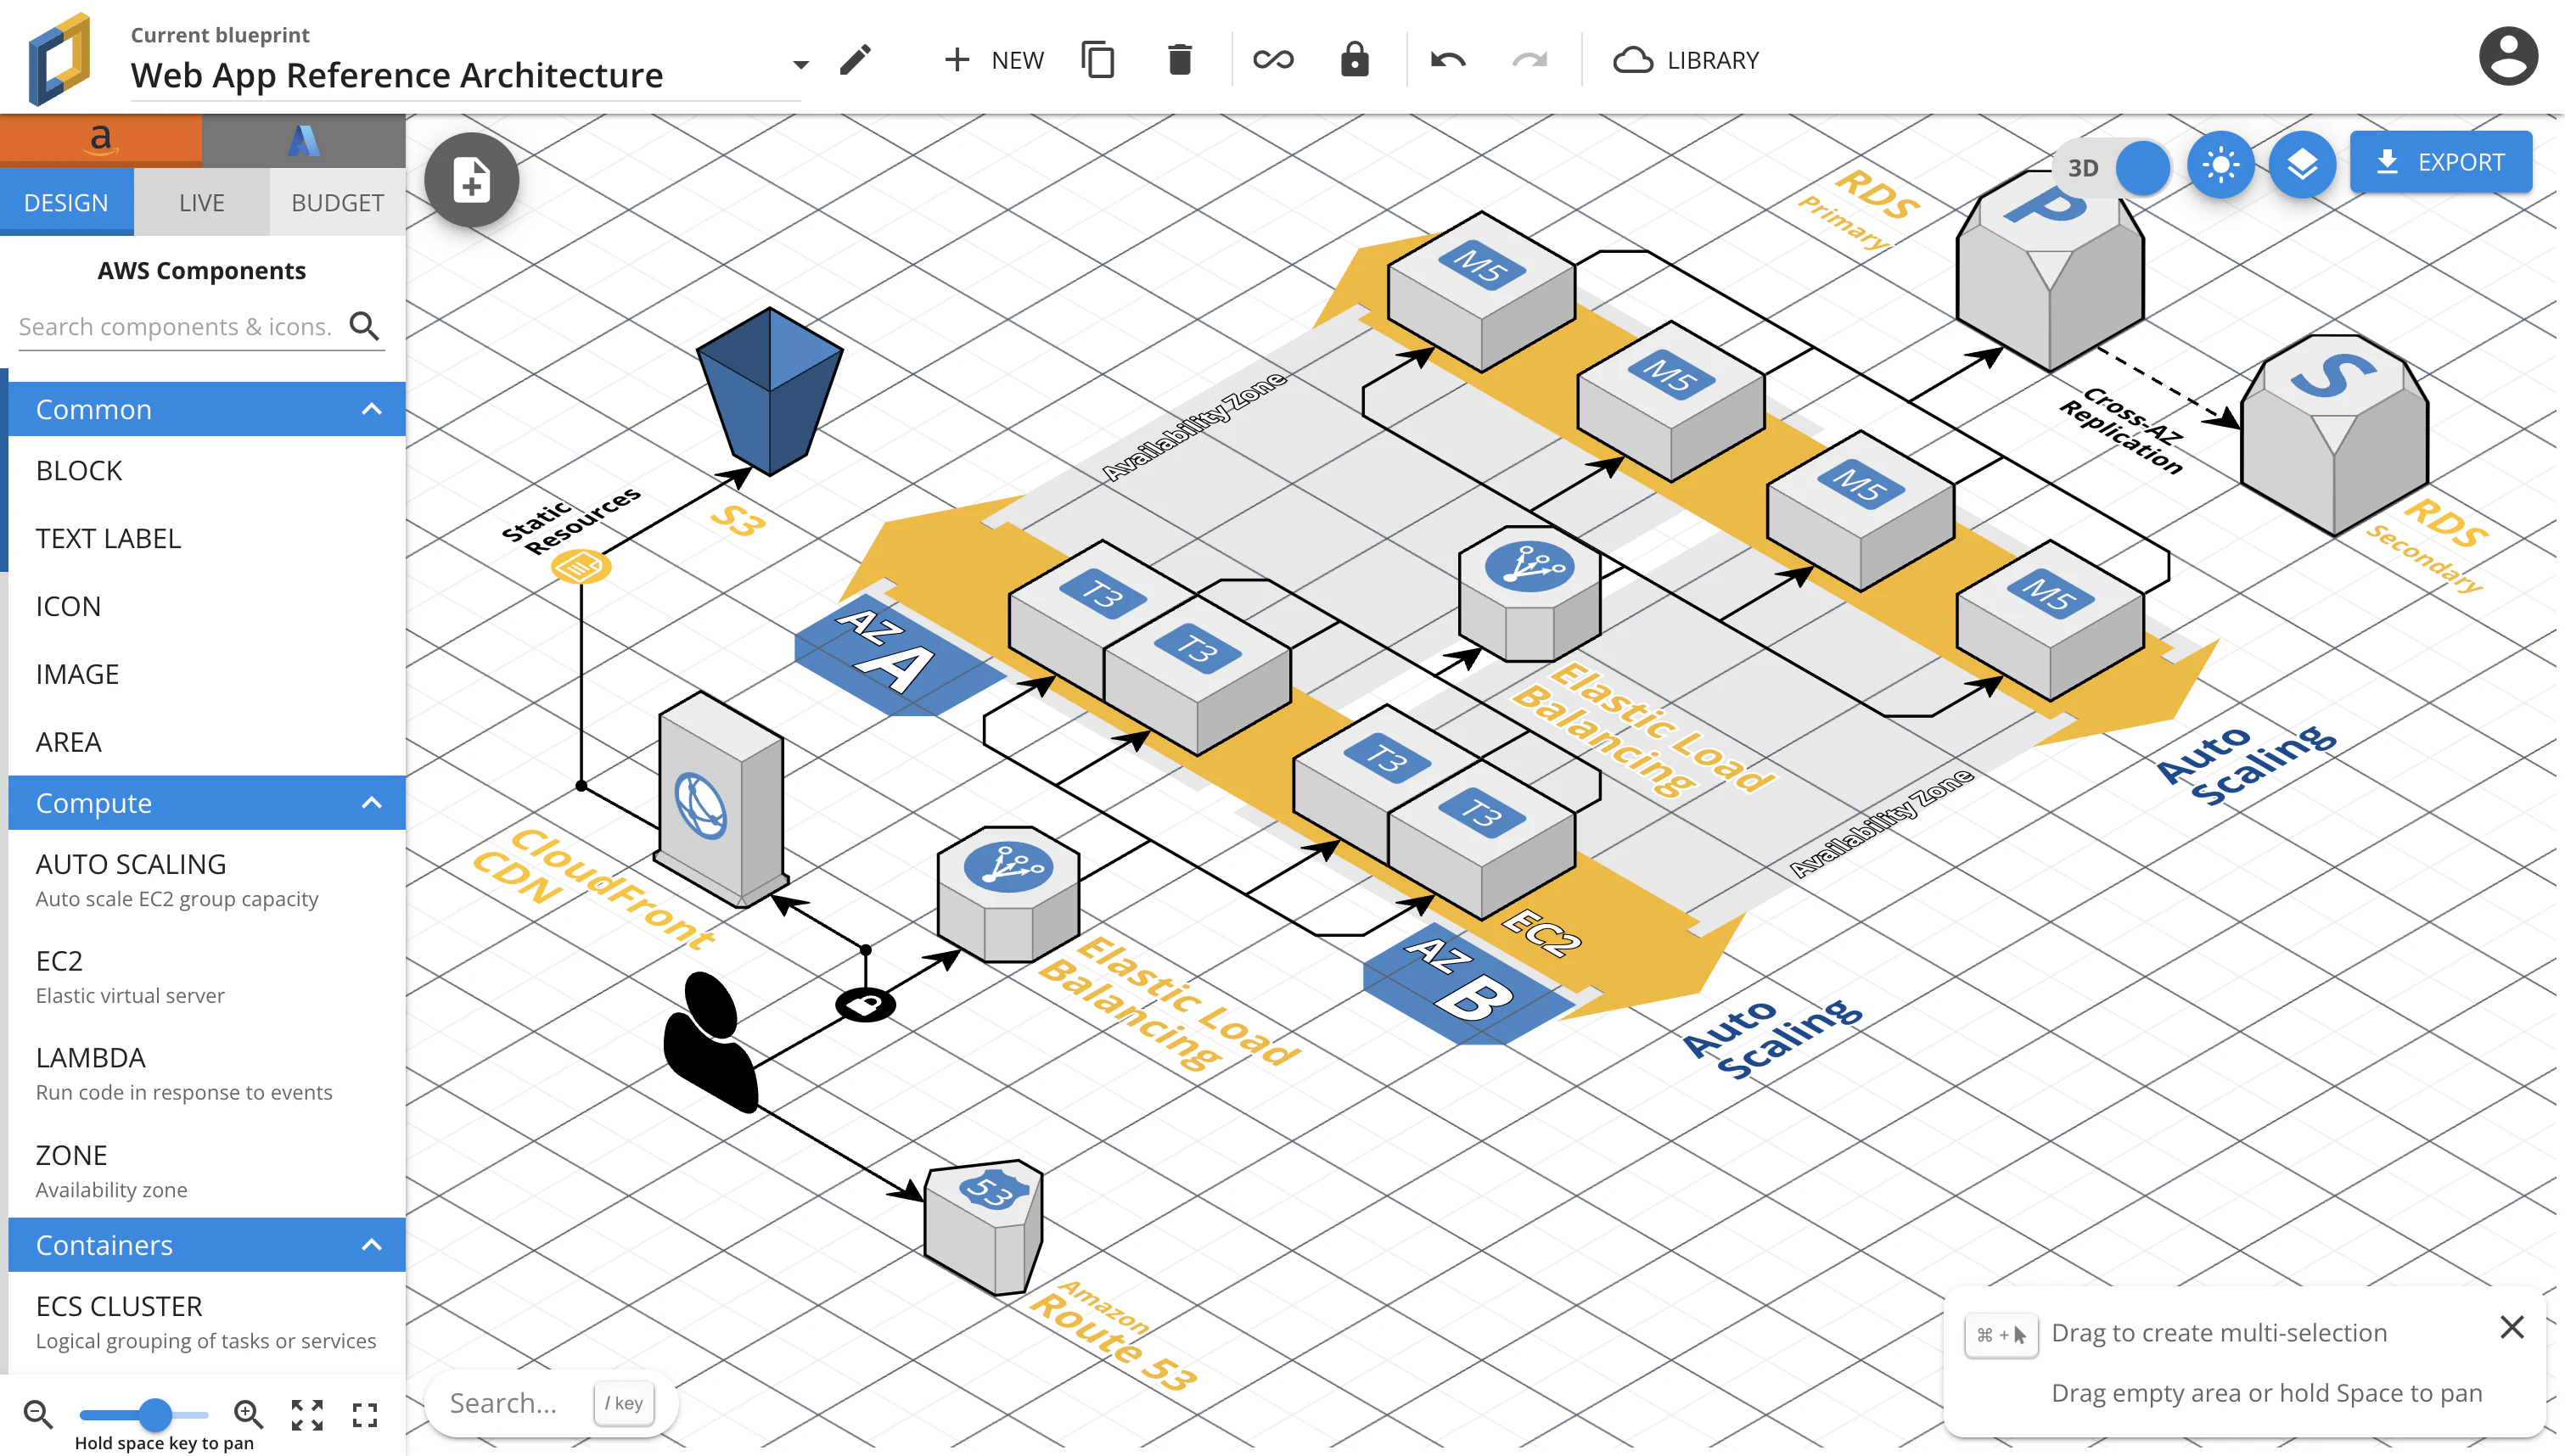Screen dimensions: 2565x1456
Task: Select the lock icon on canvas
Action: coord(865,1005)
